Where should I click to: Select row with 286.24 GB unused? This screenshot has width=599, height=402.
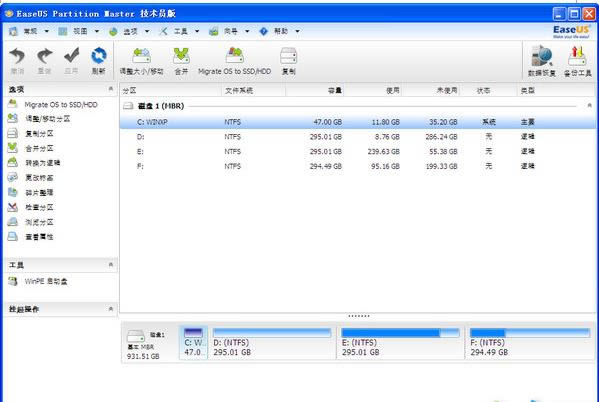coord(358,137)
